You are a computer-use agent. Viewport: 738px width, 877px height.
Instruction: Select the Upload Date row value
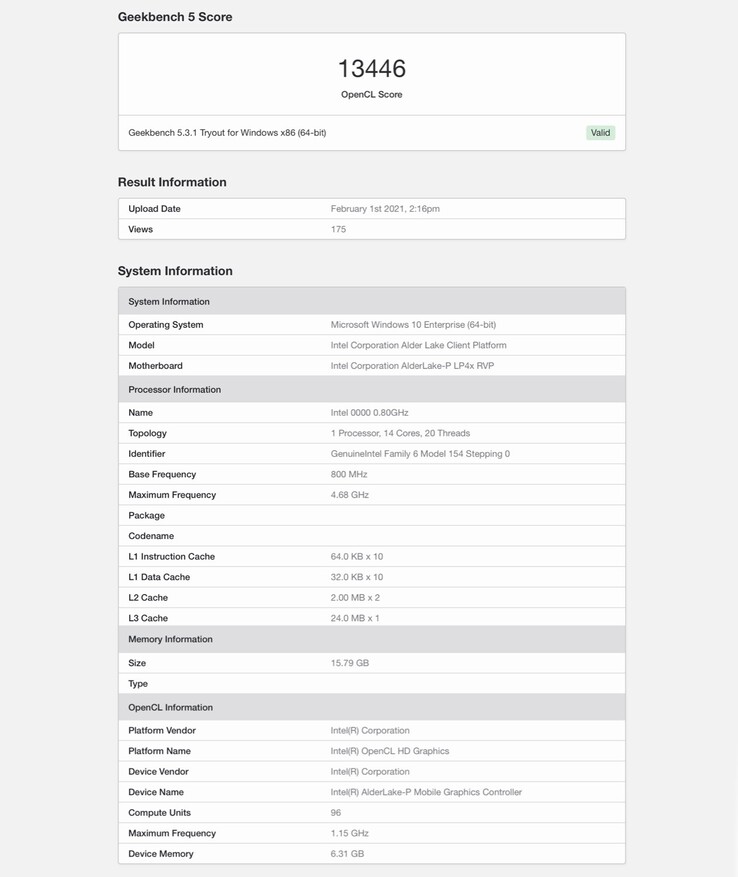point(385,209)
